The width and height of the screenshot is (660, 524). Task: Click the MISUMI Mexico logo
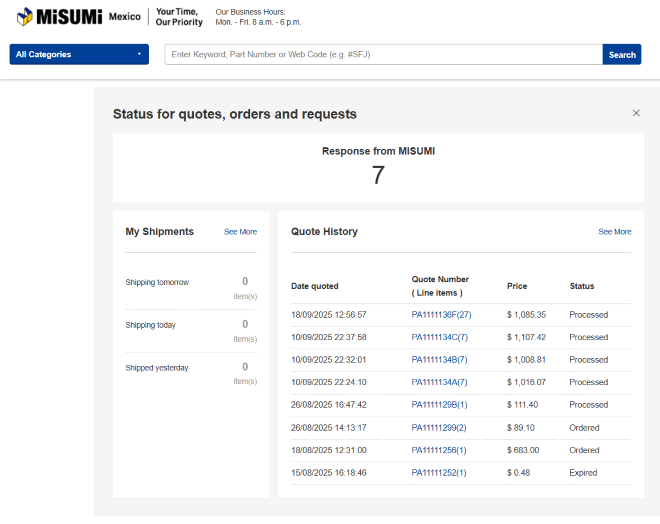[78, 17]
